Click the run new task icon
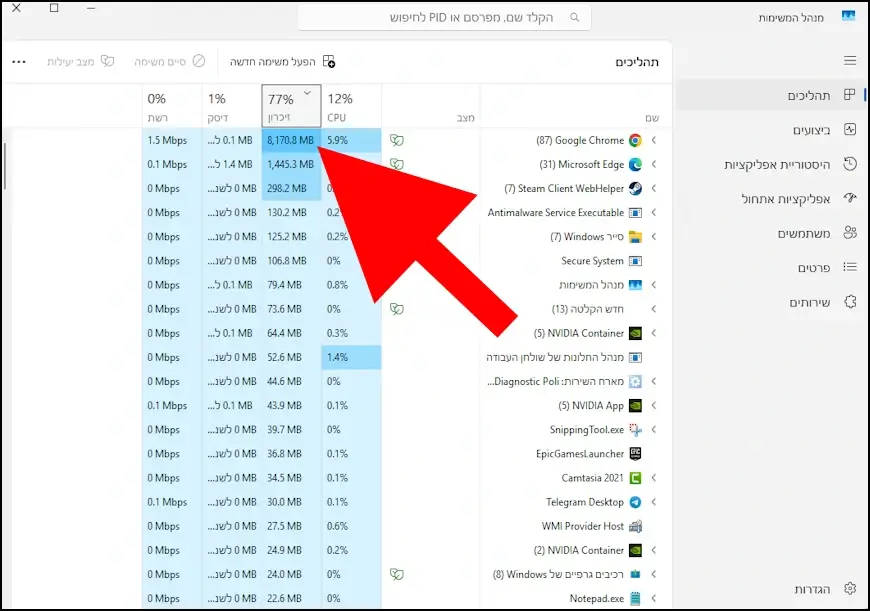This screenshot has height=611, width=870. tap(329, 61)
